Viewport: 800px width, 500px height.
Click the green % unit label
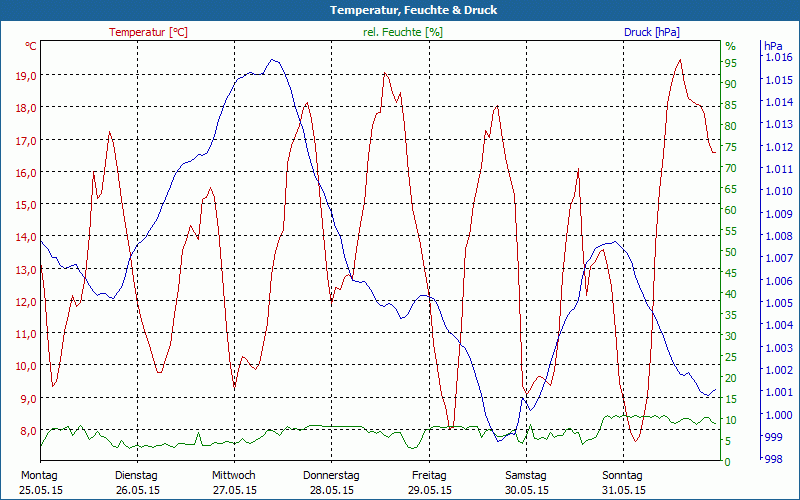[x=730, y=46]
